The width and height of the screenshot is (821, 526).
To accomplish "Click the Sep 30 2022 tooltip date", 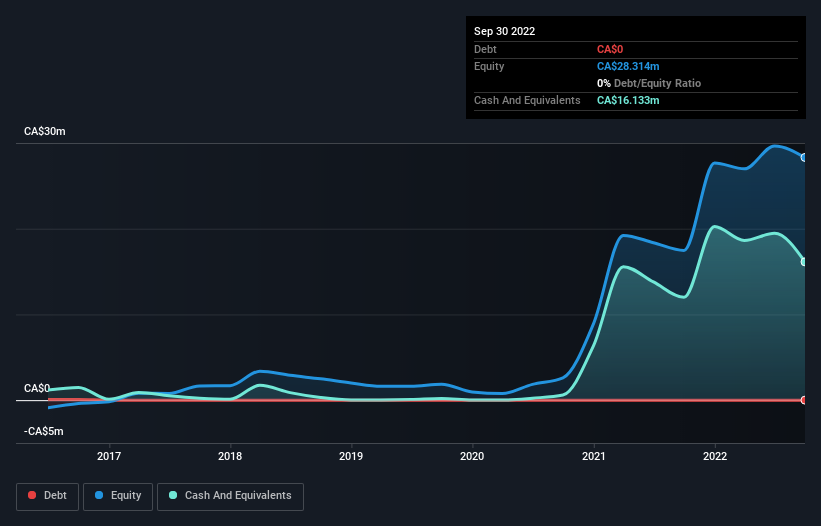I will (504, 31).
